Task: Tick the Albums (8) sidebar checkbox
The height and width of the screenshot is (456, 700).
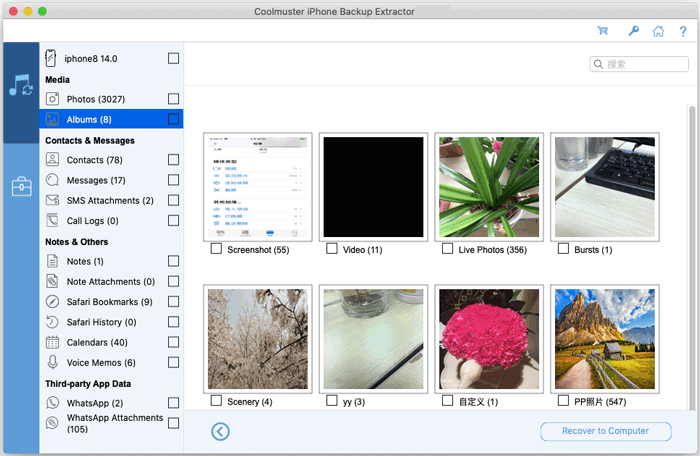Action: [173, 119]
